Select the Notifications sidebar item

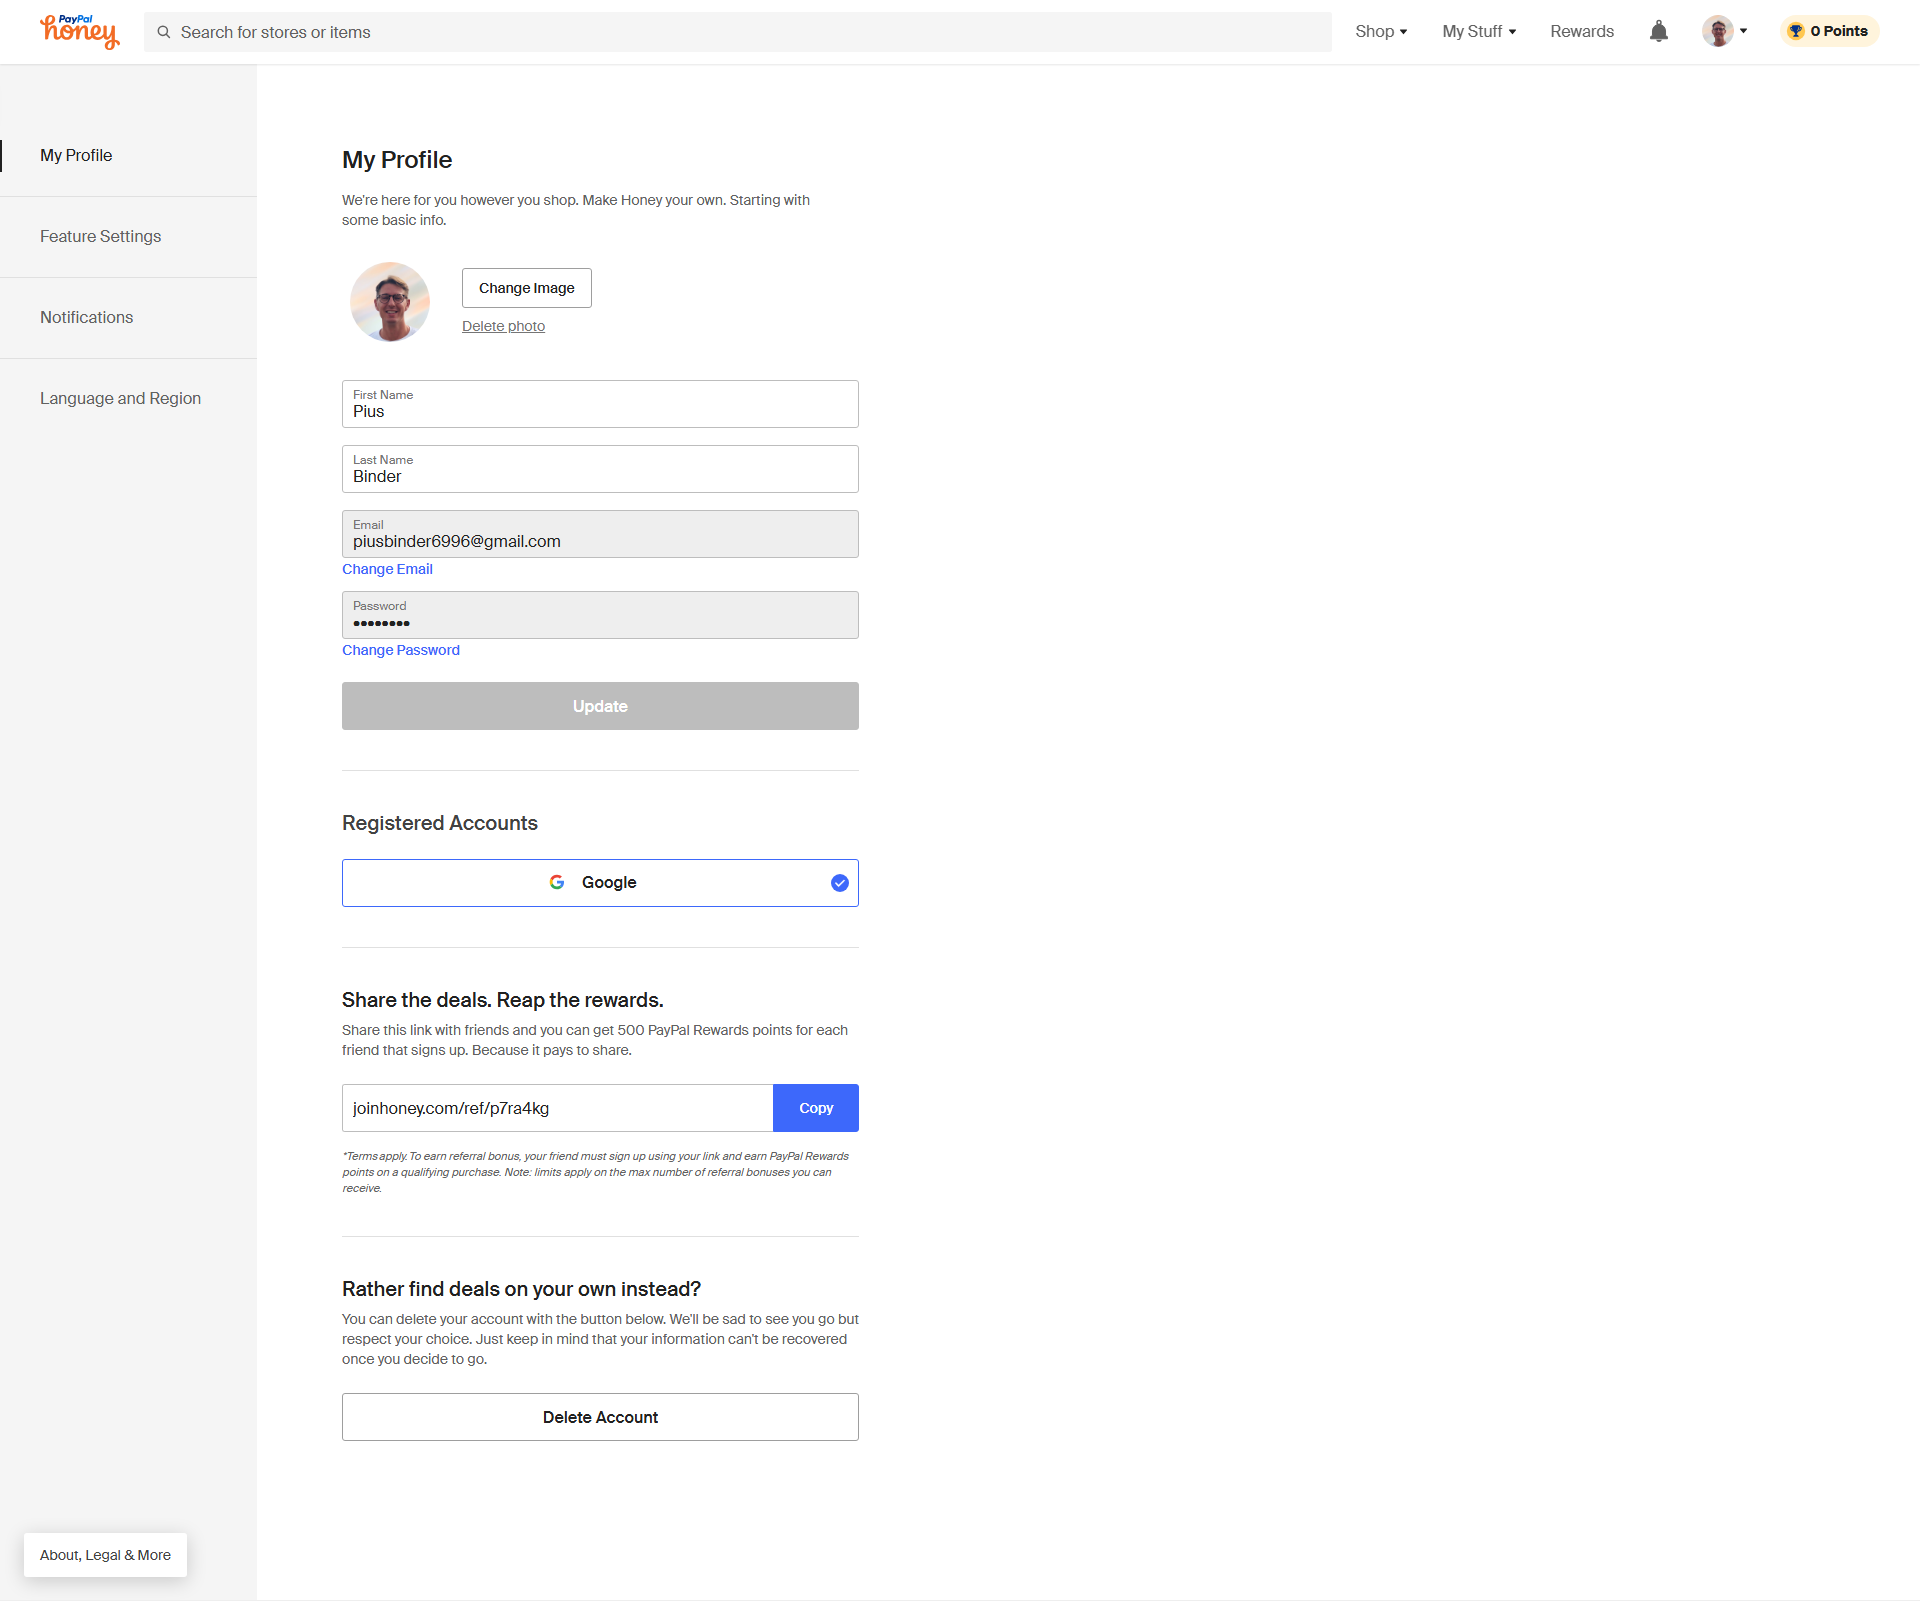pyautogui.click(x=86, y=317)
